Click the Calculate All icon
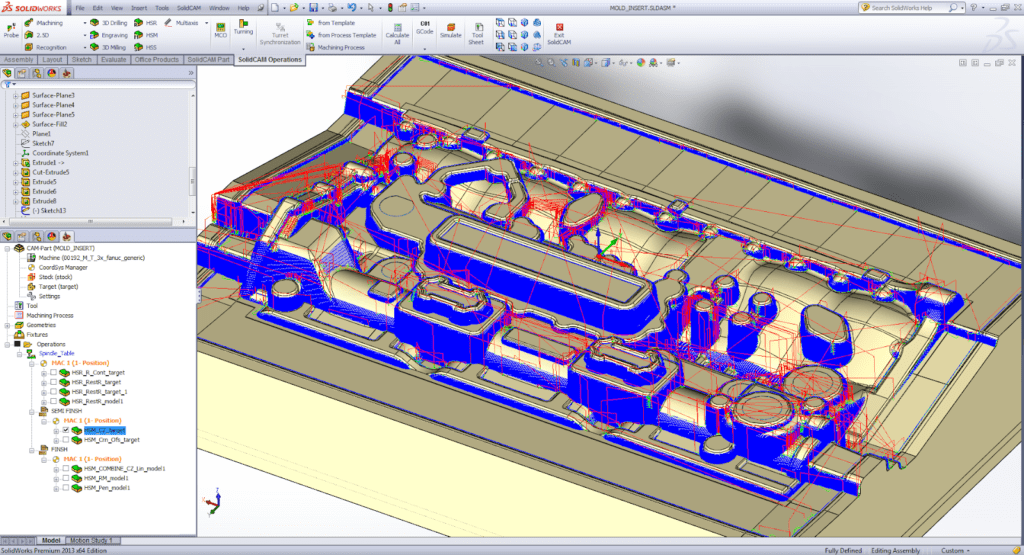 tap(397, 29)
